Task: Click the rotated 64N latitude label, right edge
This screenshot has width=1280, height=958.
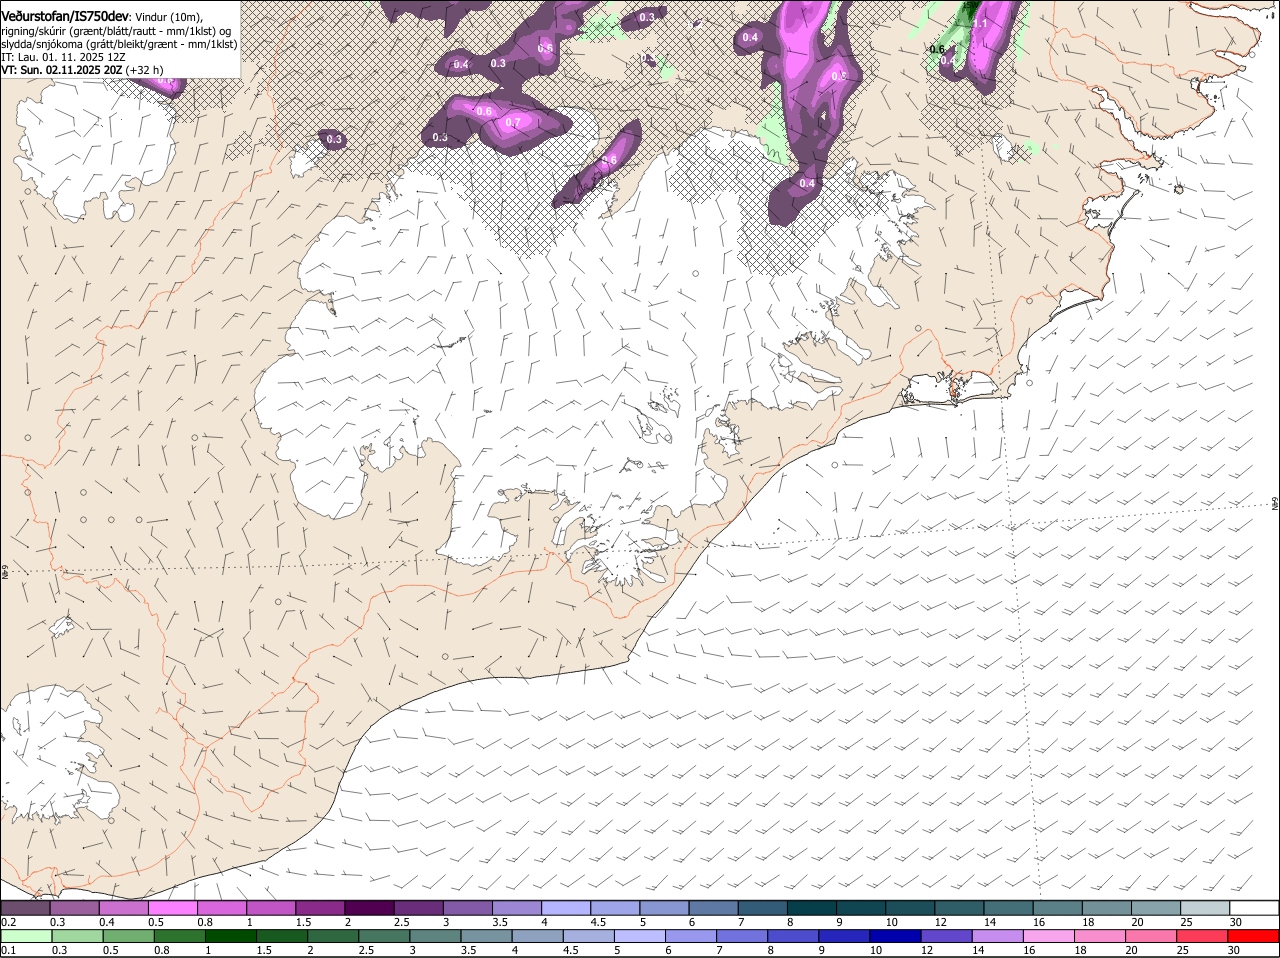Action: [x=1275, y=502]
